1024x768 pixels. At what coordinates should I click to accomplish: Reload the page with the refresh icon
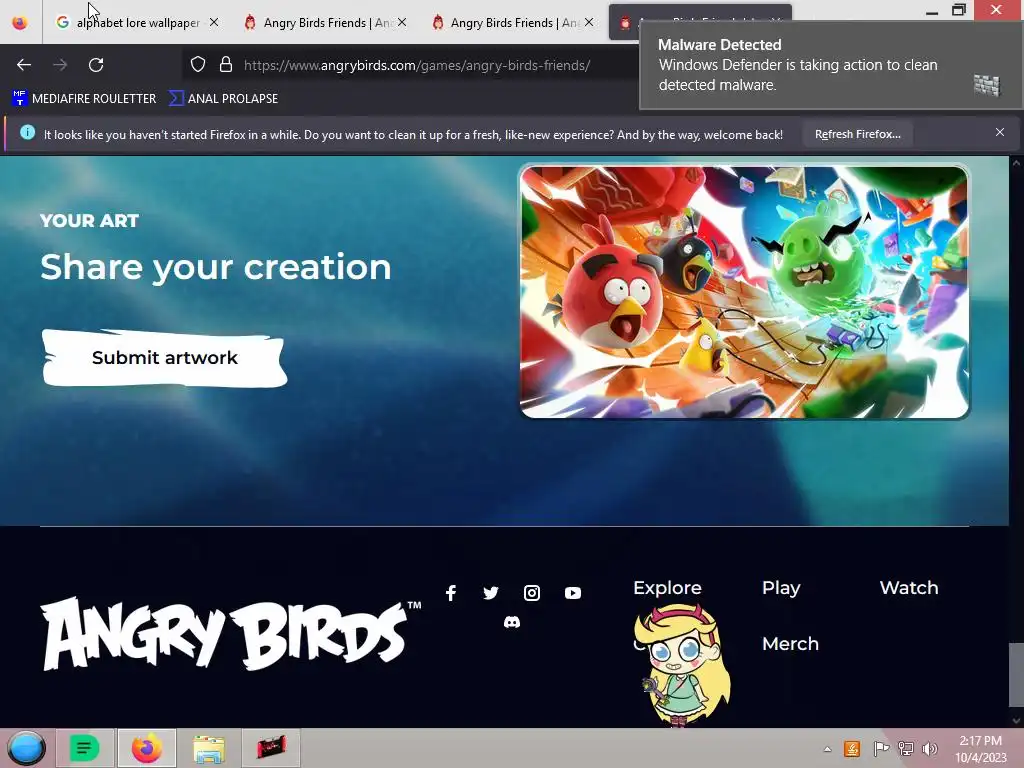click(96, 65)
